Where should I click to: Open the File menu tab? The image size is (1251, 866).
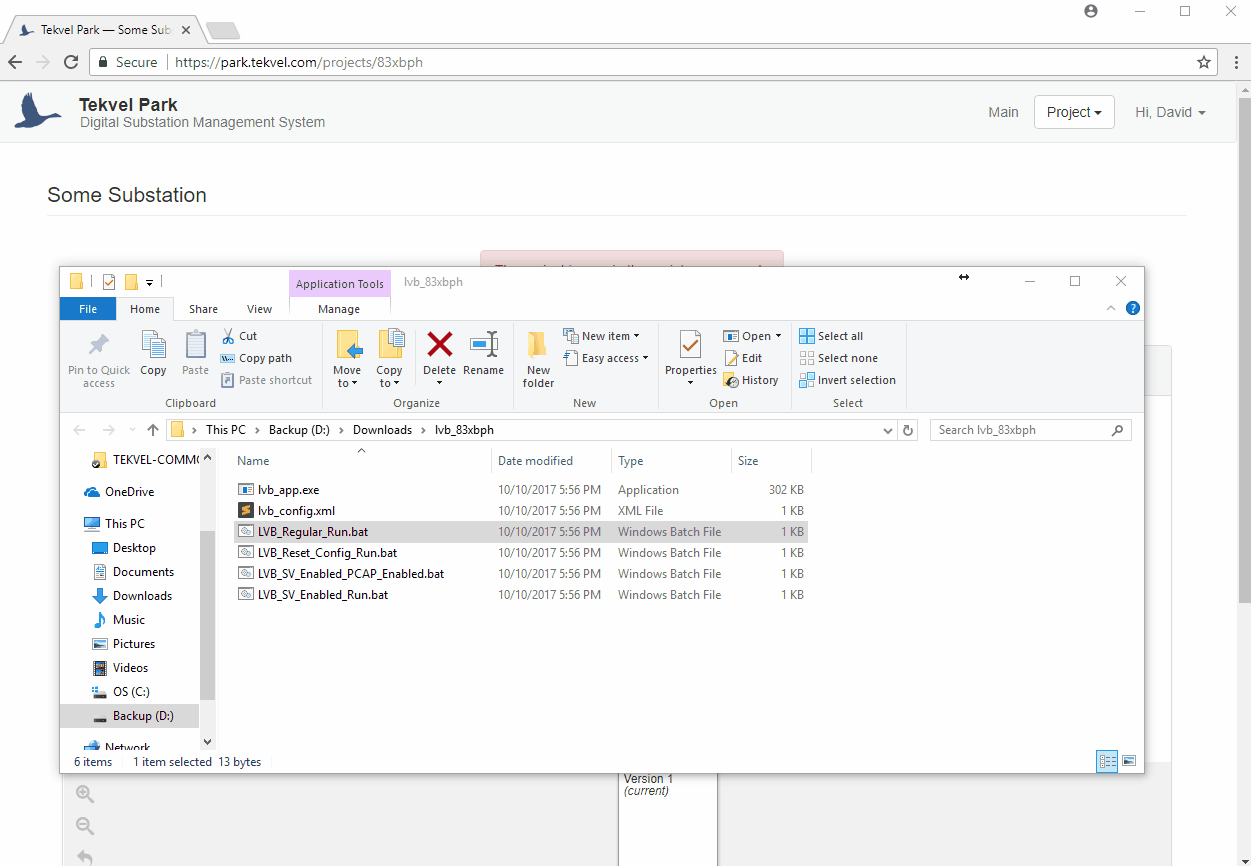click(x=88, y=309)
